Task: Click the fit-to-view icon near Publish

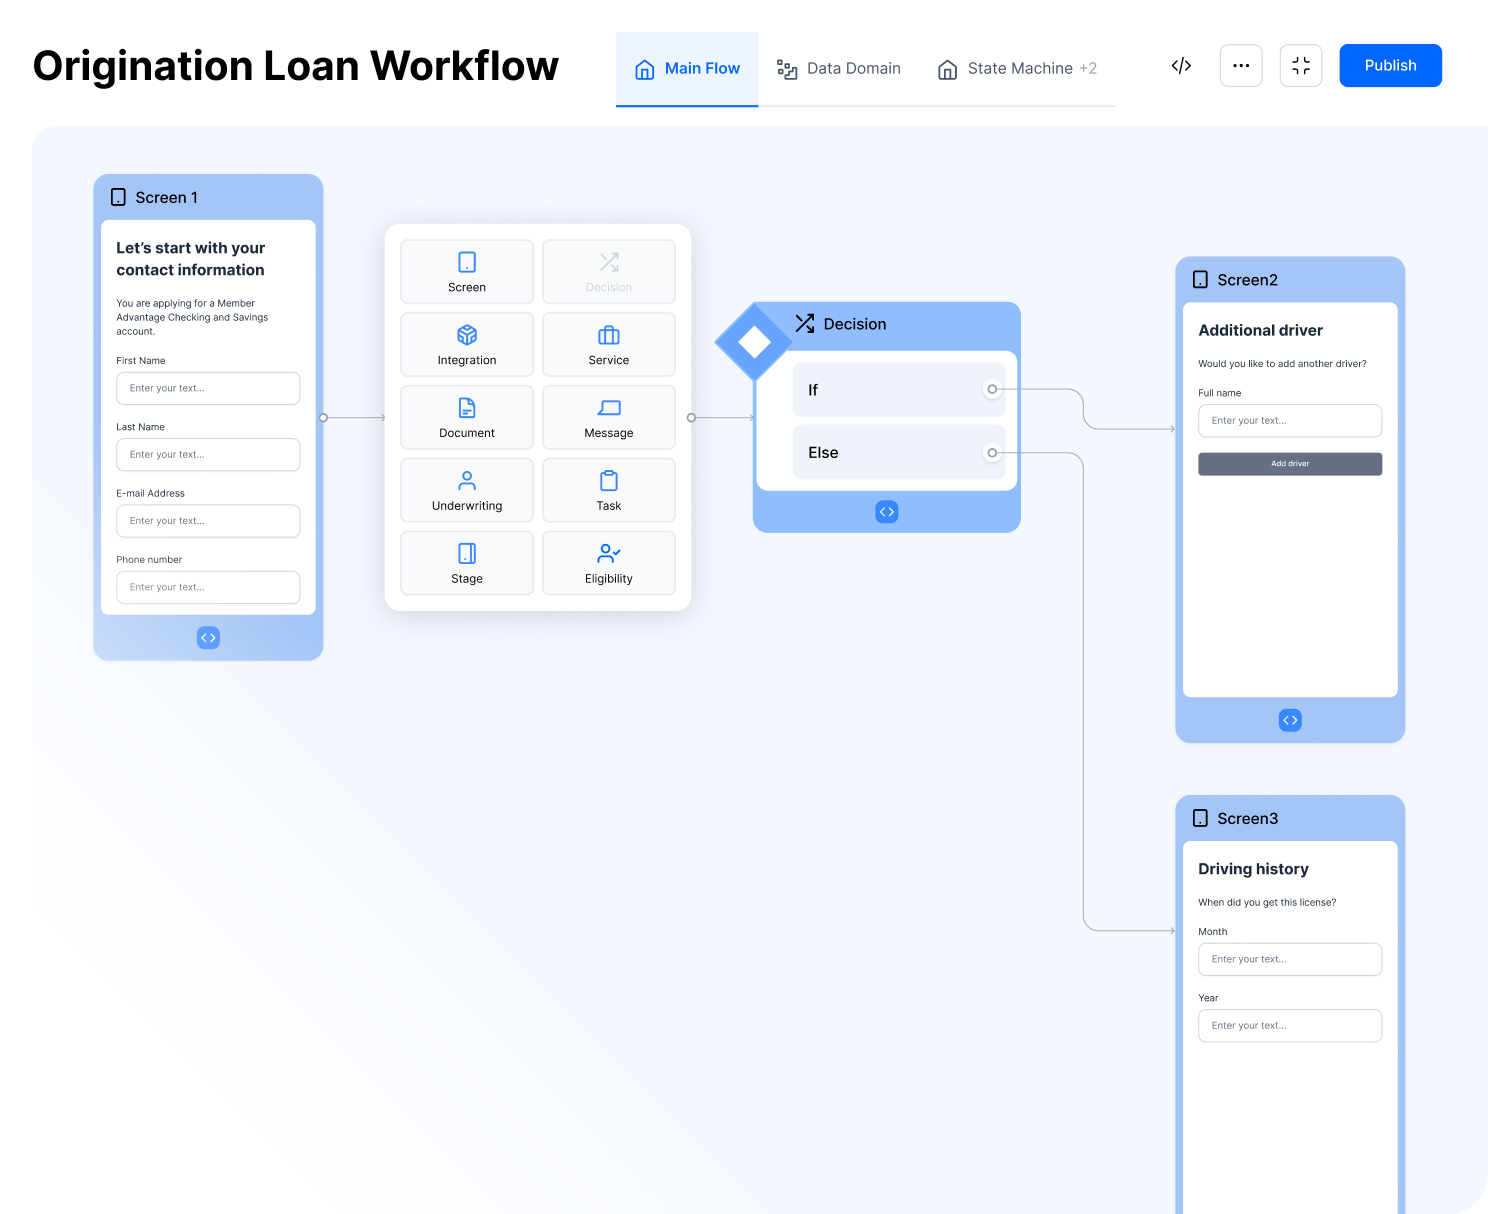Action: pos(1301,65)
